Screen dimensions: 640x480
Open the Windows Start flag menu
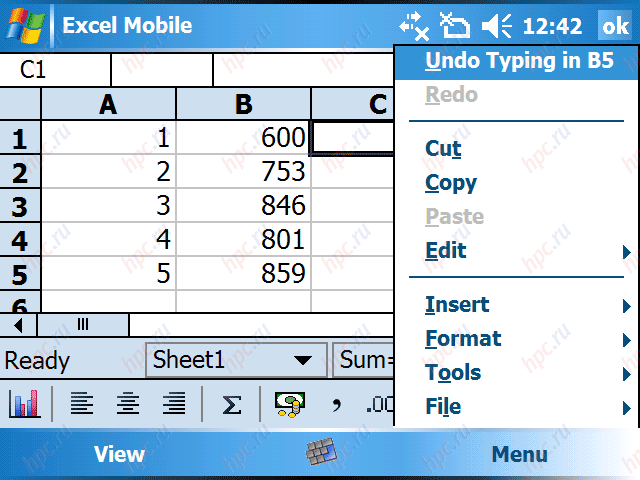[25, 25]
